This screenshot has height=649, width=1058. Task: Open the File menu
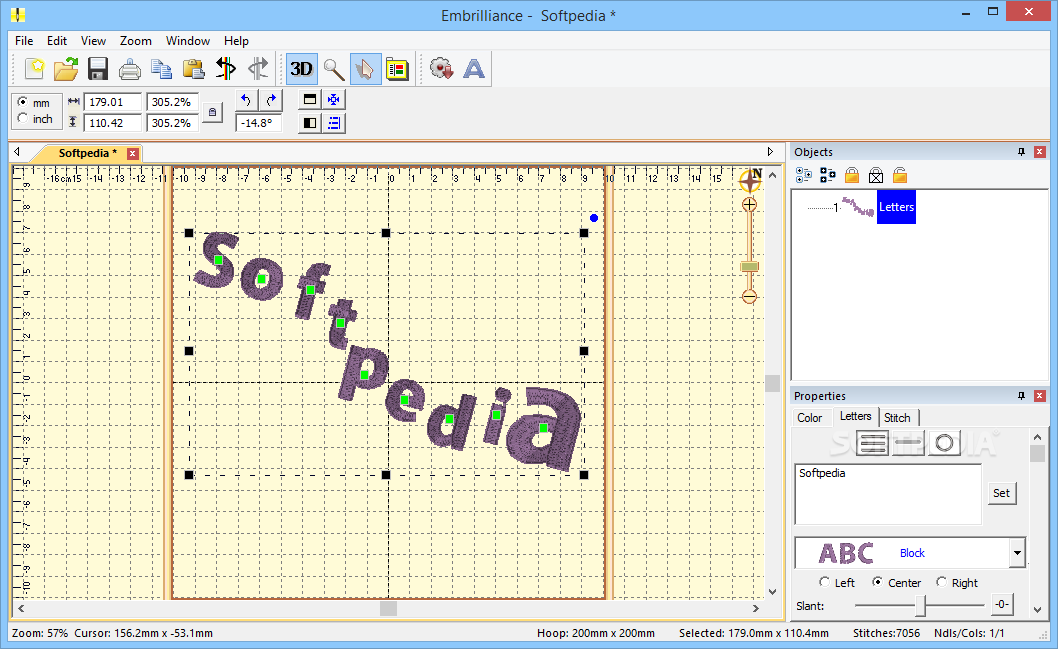point(24,40)
